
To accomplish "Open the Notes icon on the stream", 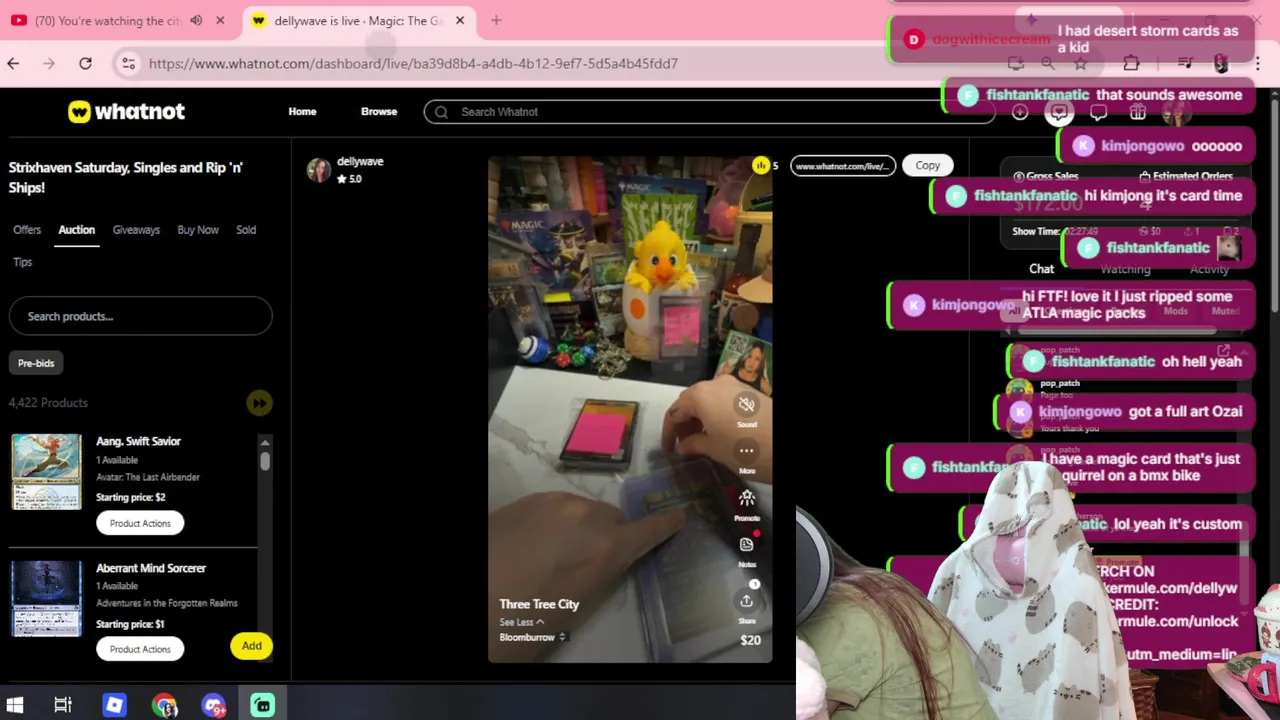I will coord(746,544).
